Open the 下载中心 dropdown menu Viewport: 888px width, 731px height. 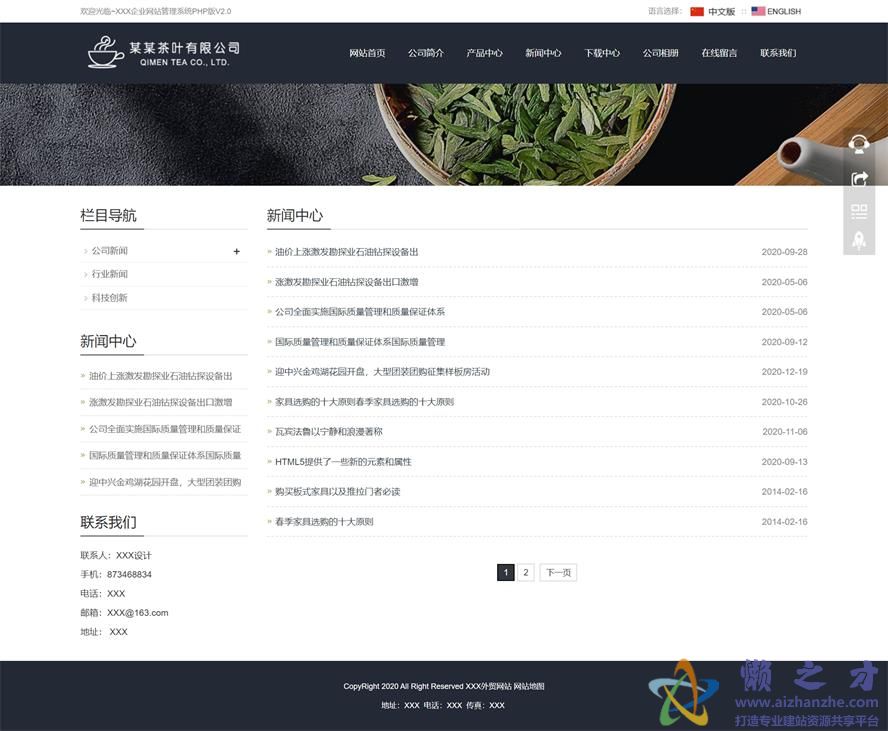(x=602, y=53)
